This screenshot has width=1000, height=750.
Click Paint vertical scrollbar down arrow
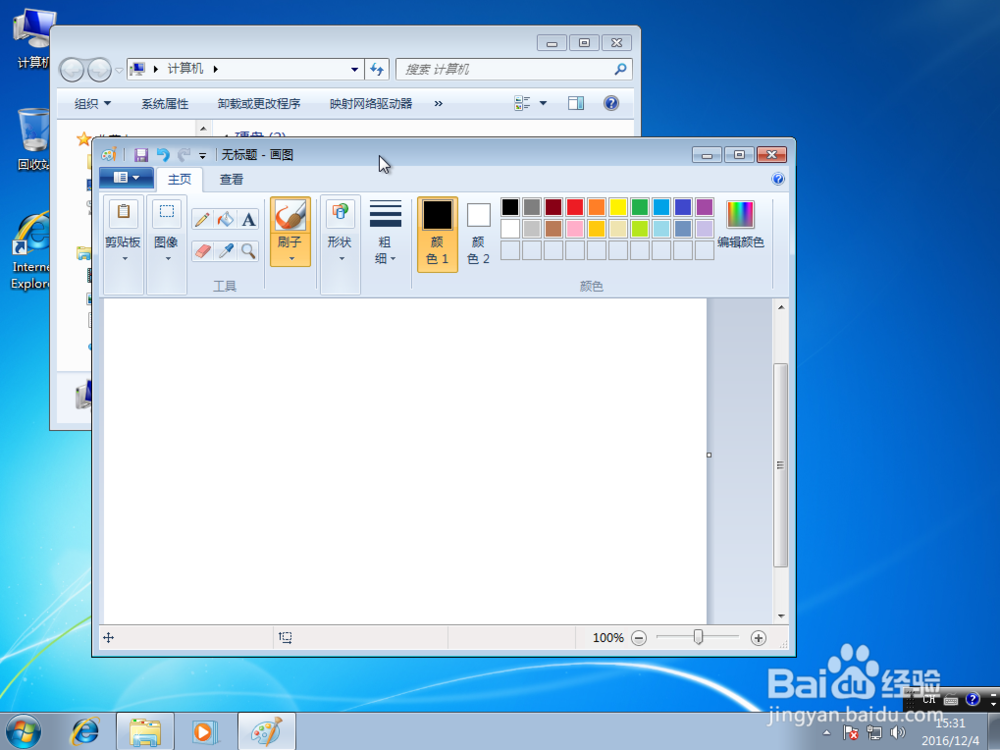click(x=781, y=616)
